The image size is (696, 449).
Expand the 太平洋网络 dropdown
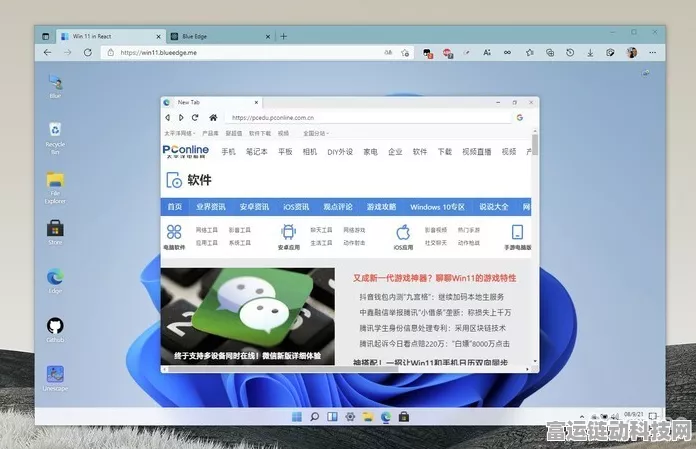(x=180, y=133)
